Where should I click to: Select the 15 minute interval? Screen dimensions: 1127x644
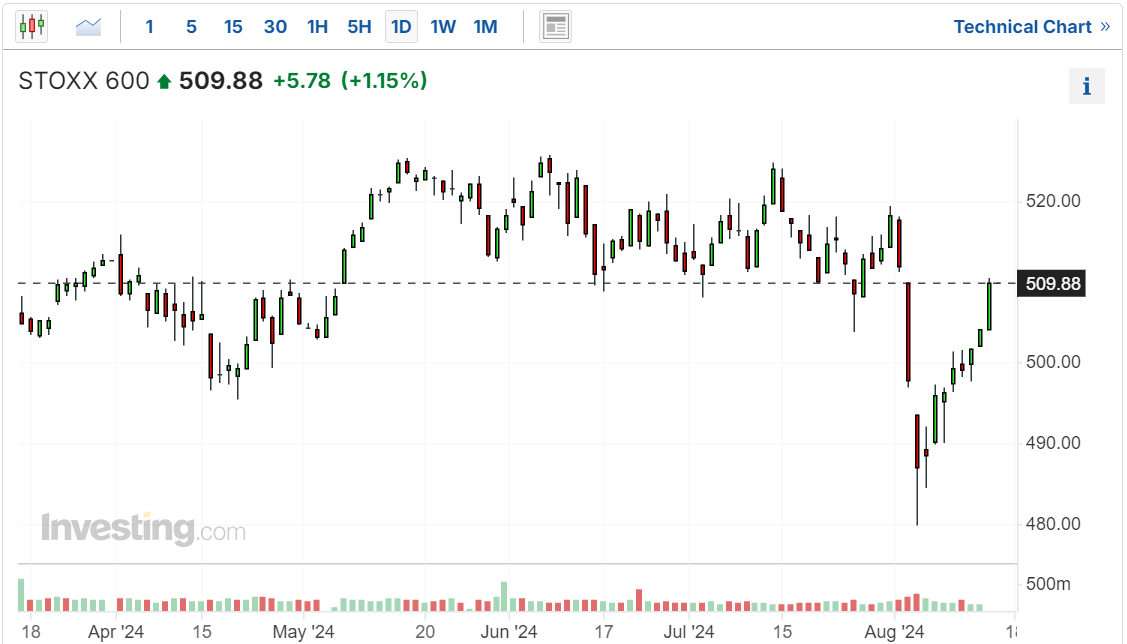tap(233, 27)
